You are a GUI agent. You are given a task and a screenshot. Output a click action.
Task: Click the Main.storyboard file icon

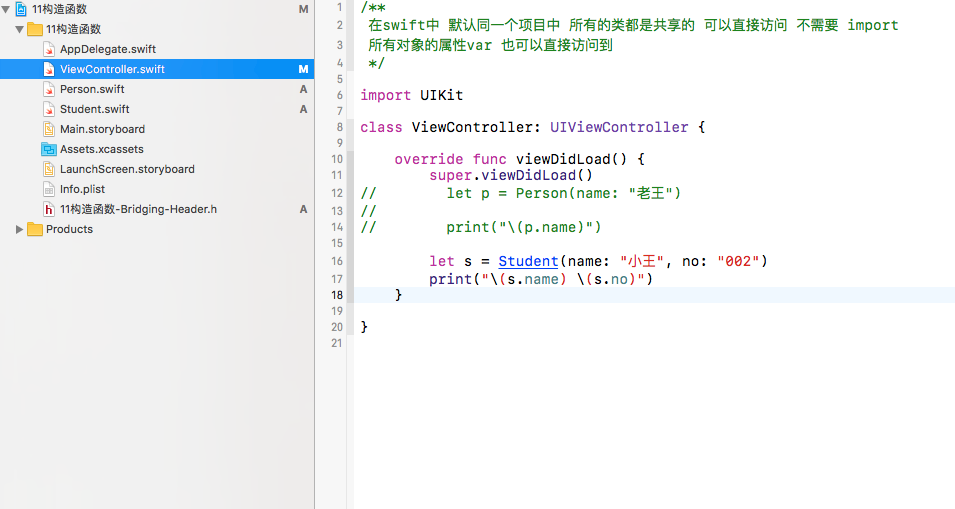49,129
